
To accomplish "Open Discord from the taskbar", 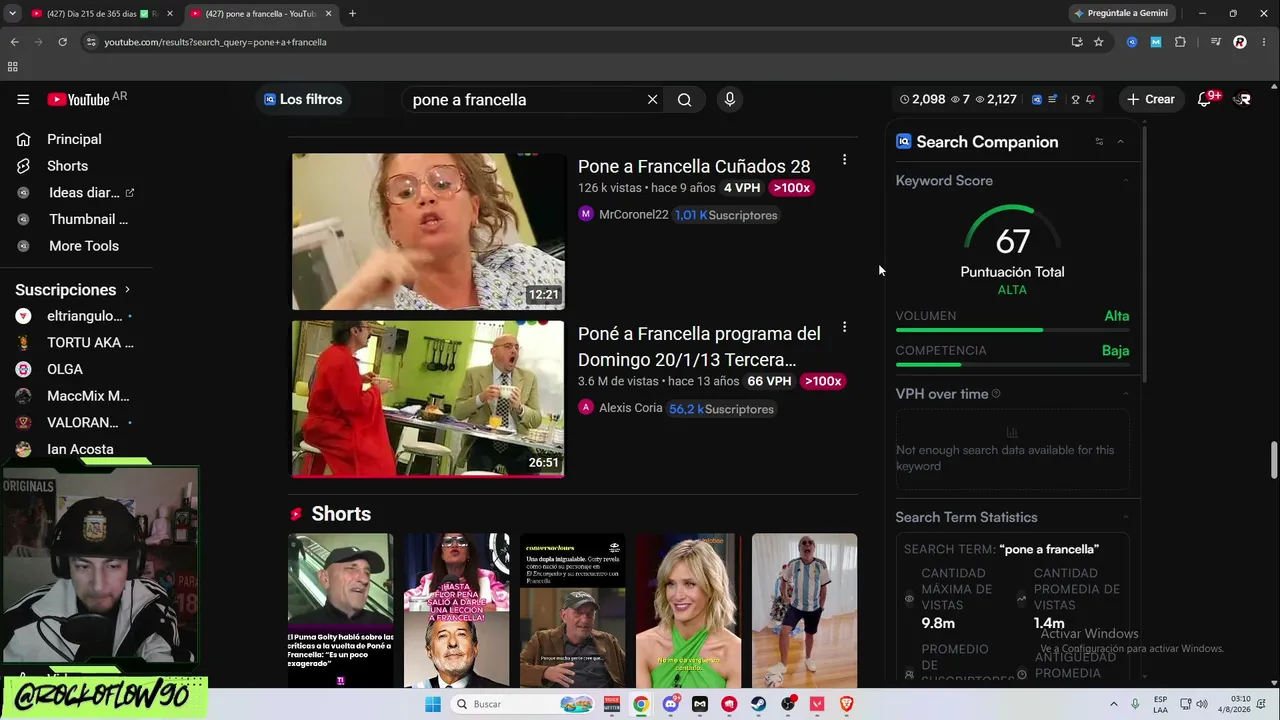I will click(x=671, y=704).
